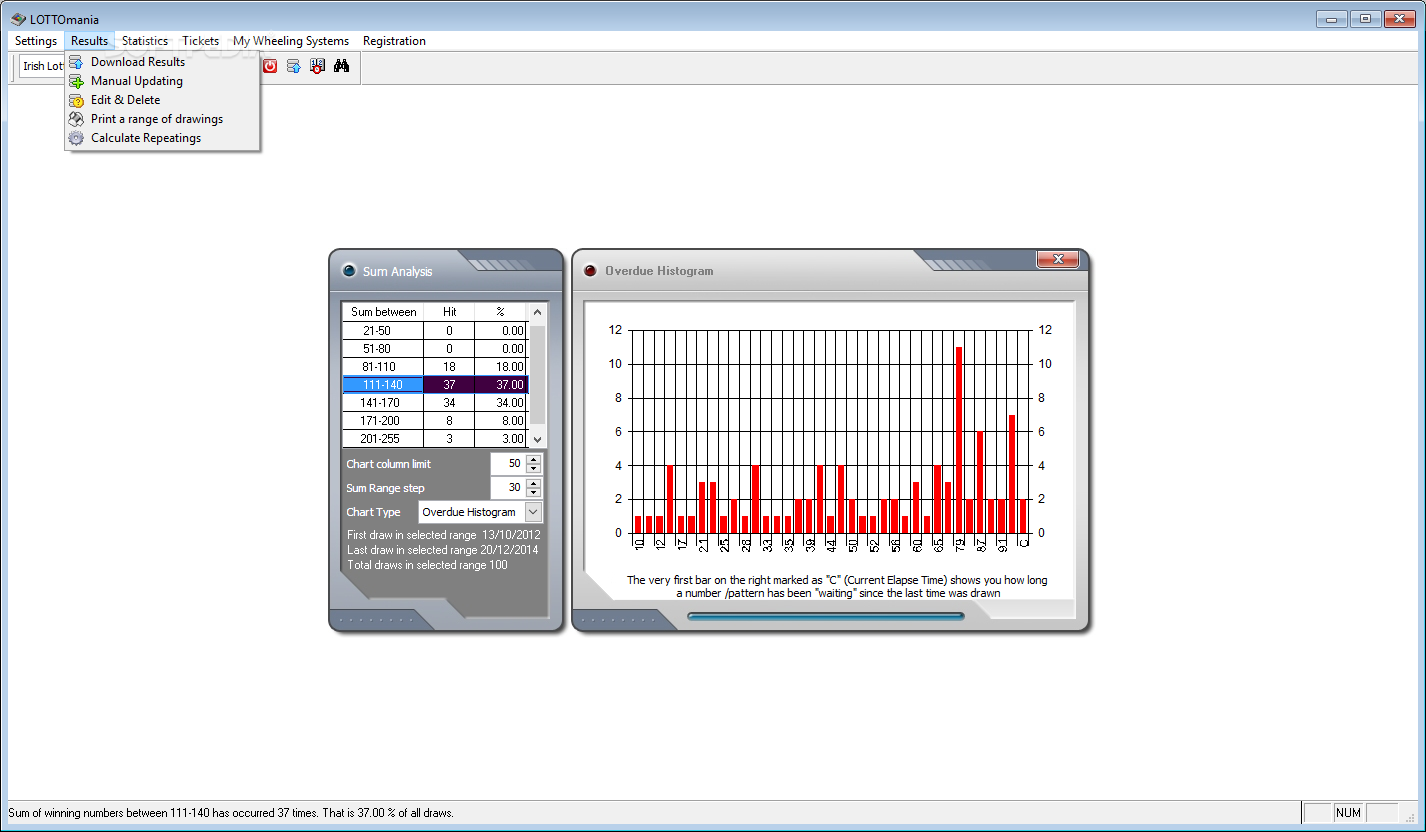Image resolution: width=1426 pixels, height=832 pixels.
Task: Select the 201-255 sum range row
Action: pos(435,438)
